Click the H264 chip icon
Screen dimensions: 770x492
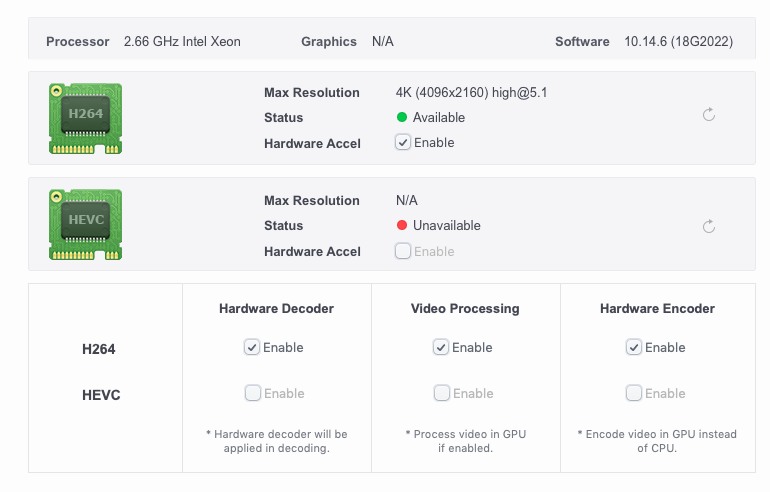coord(85,118)
